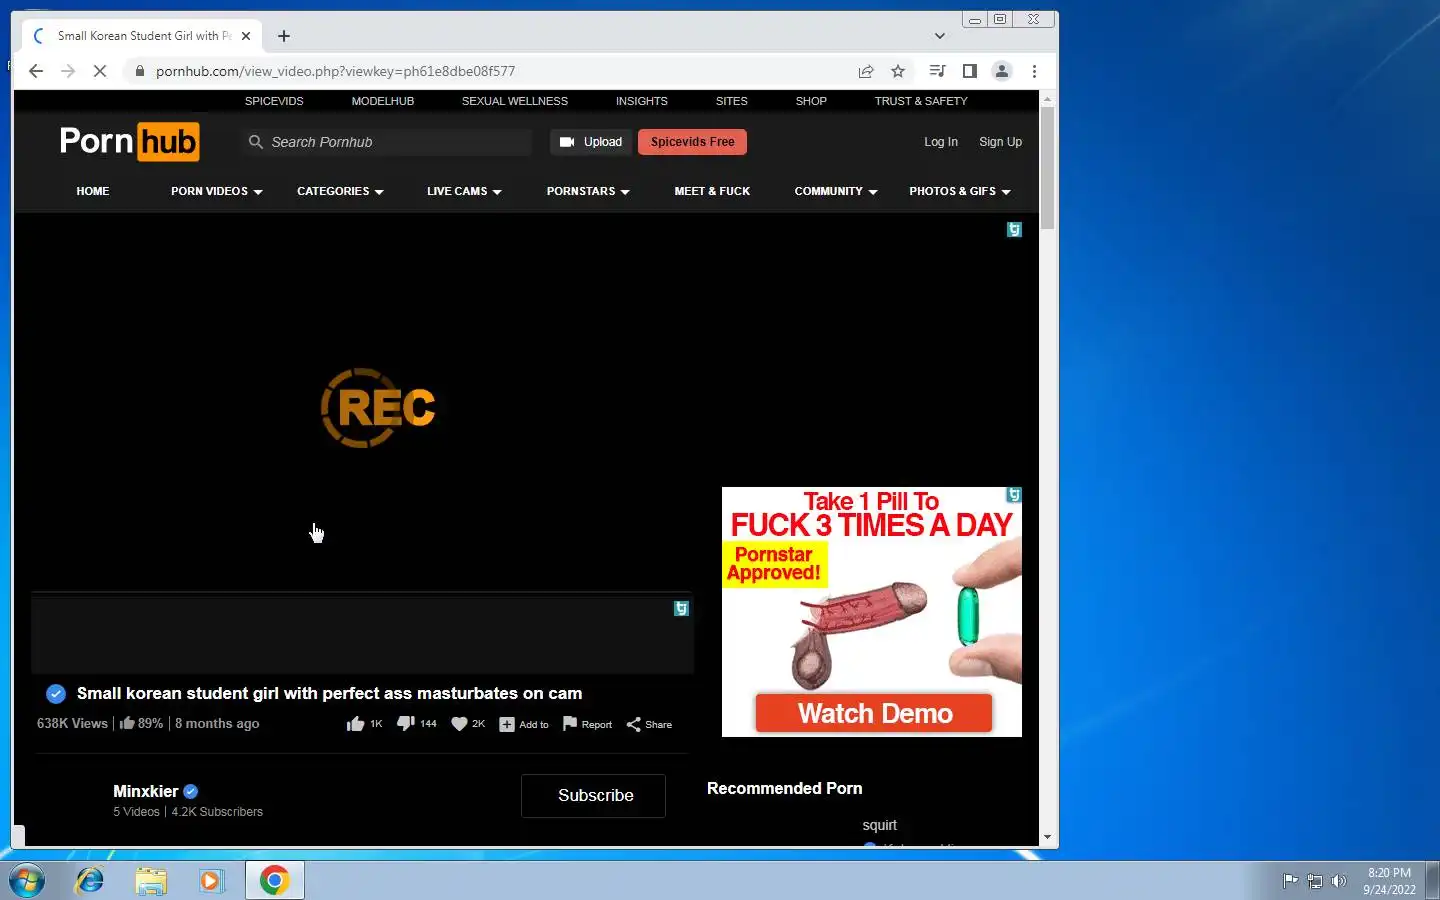Go back with the browser back arrow
Image resolution: width=1440 pixels, height=900 pixels.
36,71
